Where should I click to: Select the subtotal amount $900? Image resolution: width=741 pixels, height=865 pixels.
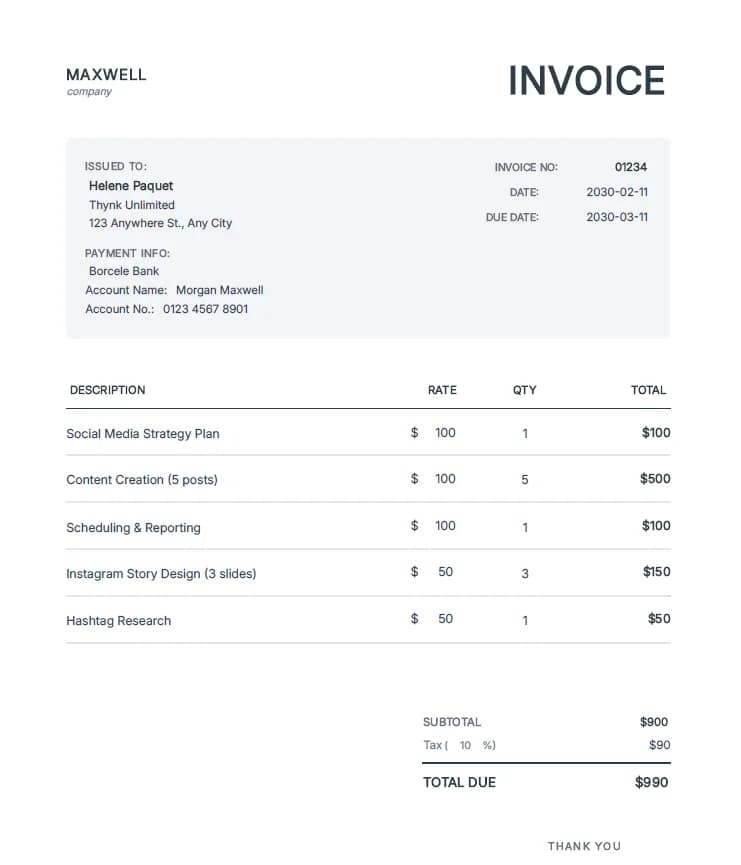click(654, 722)
